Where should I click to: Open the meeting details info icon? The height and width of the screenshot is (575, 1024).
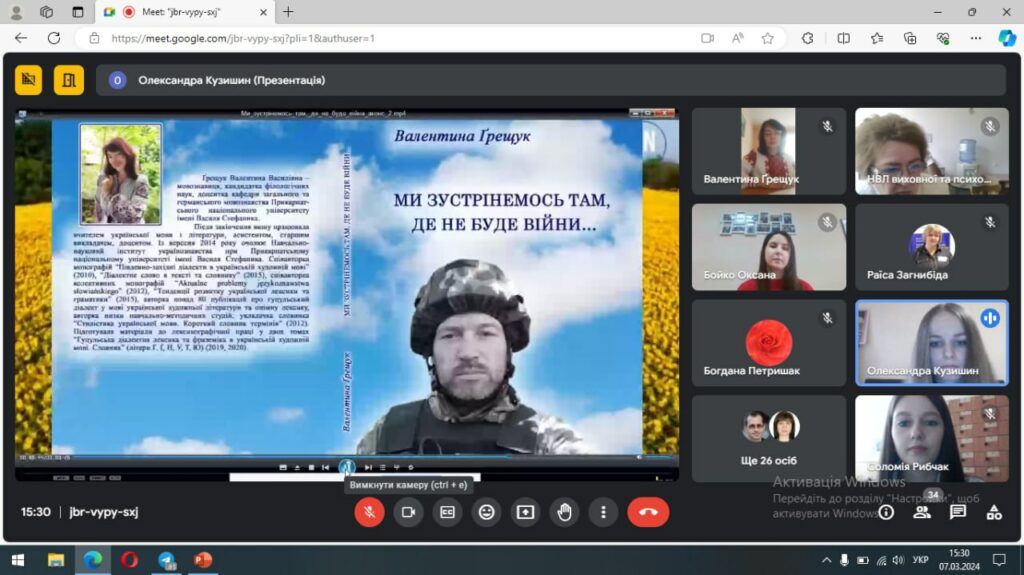tap(886, 512)
